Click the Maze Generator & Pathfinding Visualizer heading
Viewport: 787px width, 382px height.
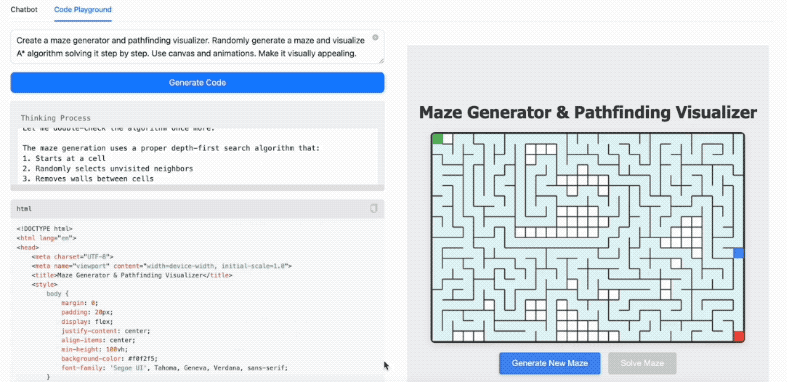pos(588,112)
